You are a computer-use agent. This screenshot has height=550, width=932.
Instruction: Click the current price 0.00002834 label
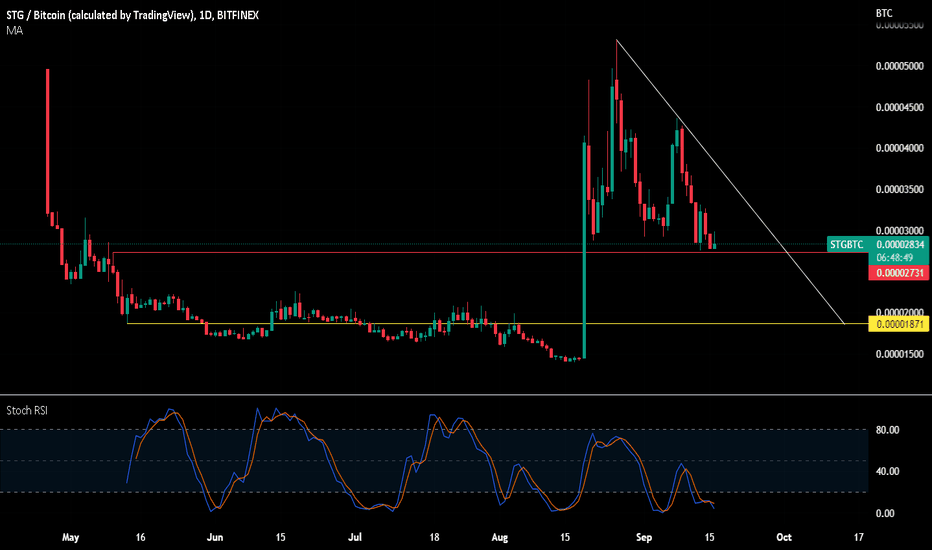pos(900,244)
